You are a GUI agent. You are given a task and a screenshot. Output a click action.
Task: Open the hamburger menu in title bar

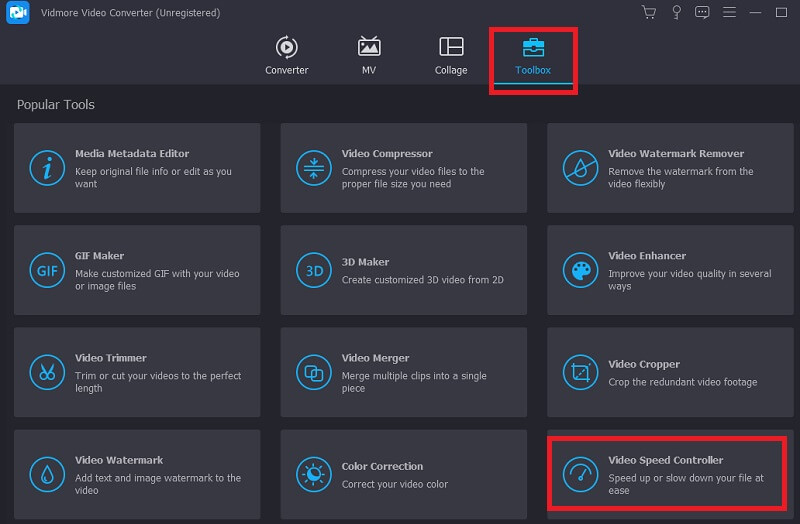(729, 13)
